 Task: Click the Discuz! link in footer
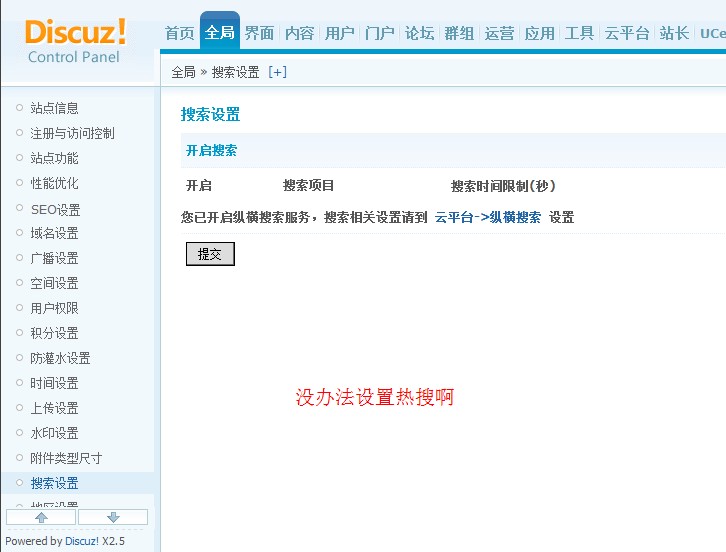(82, 541)
